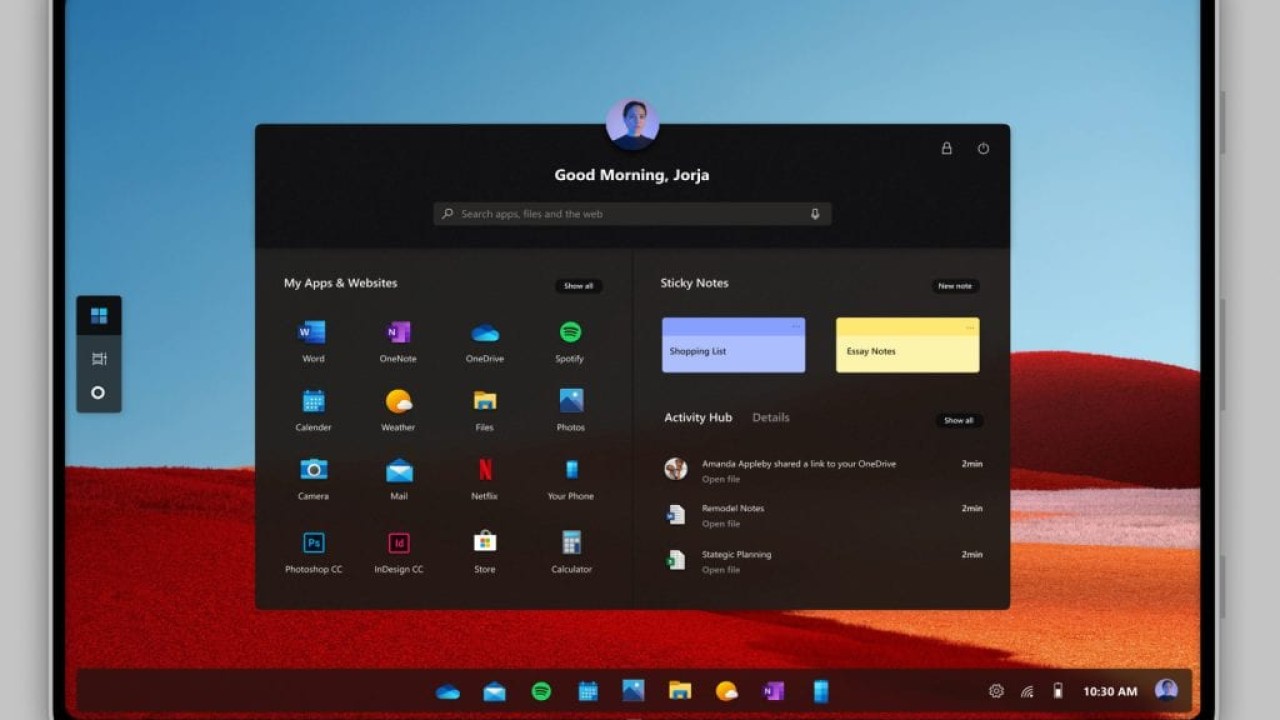This screenshot has height=720, width=1280.
Task: Click the power button icon
Action: (983, 148)
